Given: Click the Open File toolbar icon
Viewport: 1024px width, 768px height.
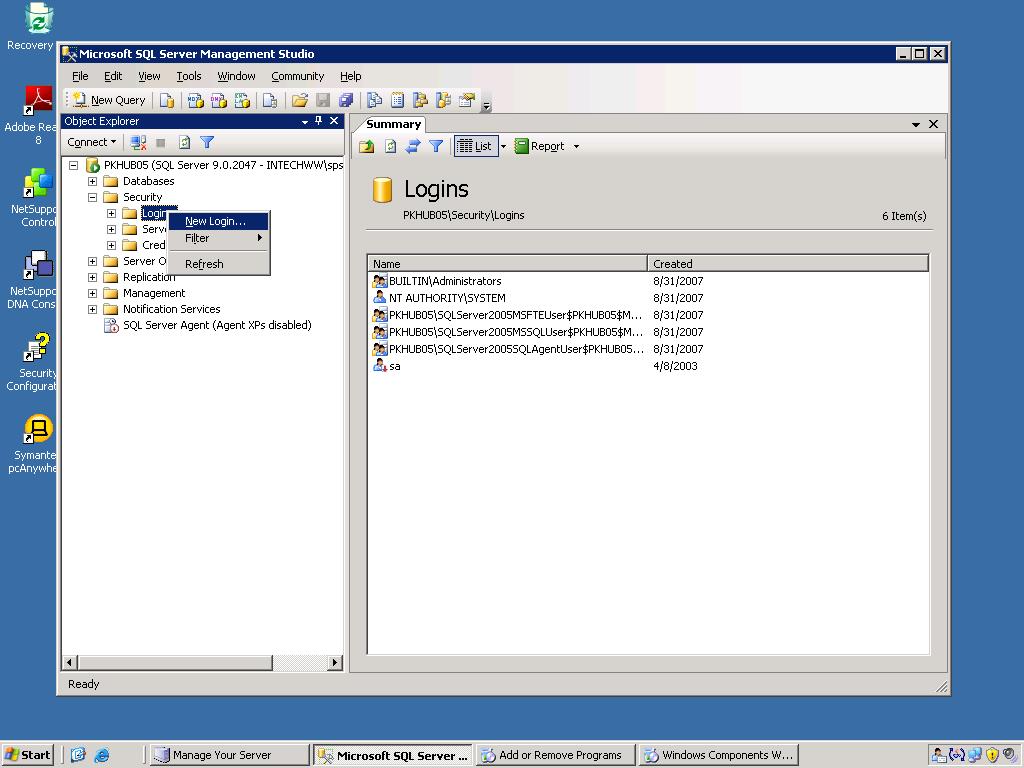Looking at the screenshot, I should click(x=300, y=100).
